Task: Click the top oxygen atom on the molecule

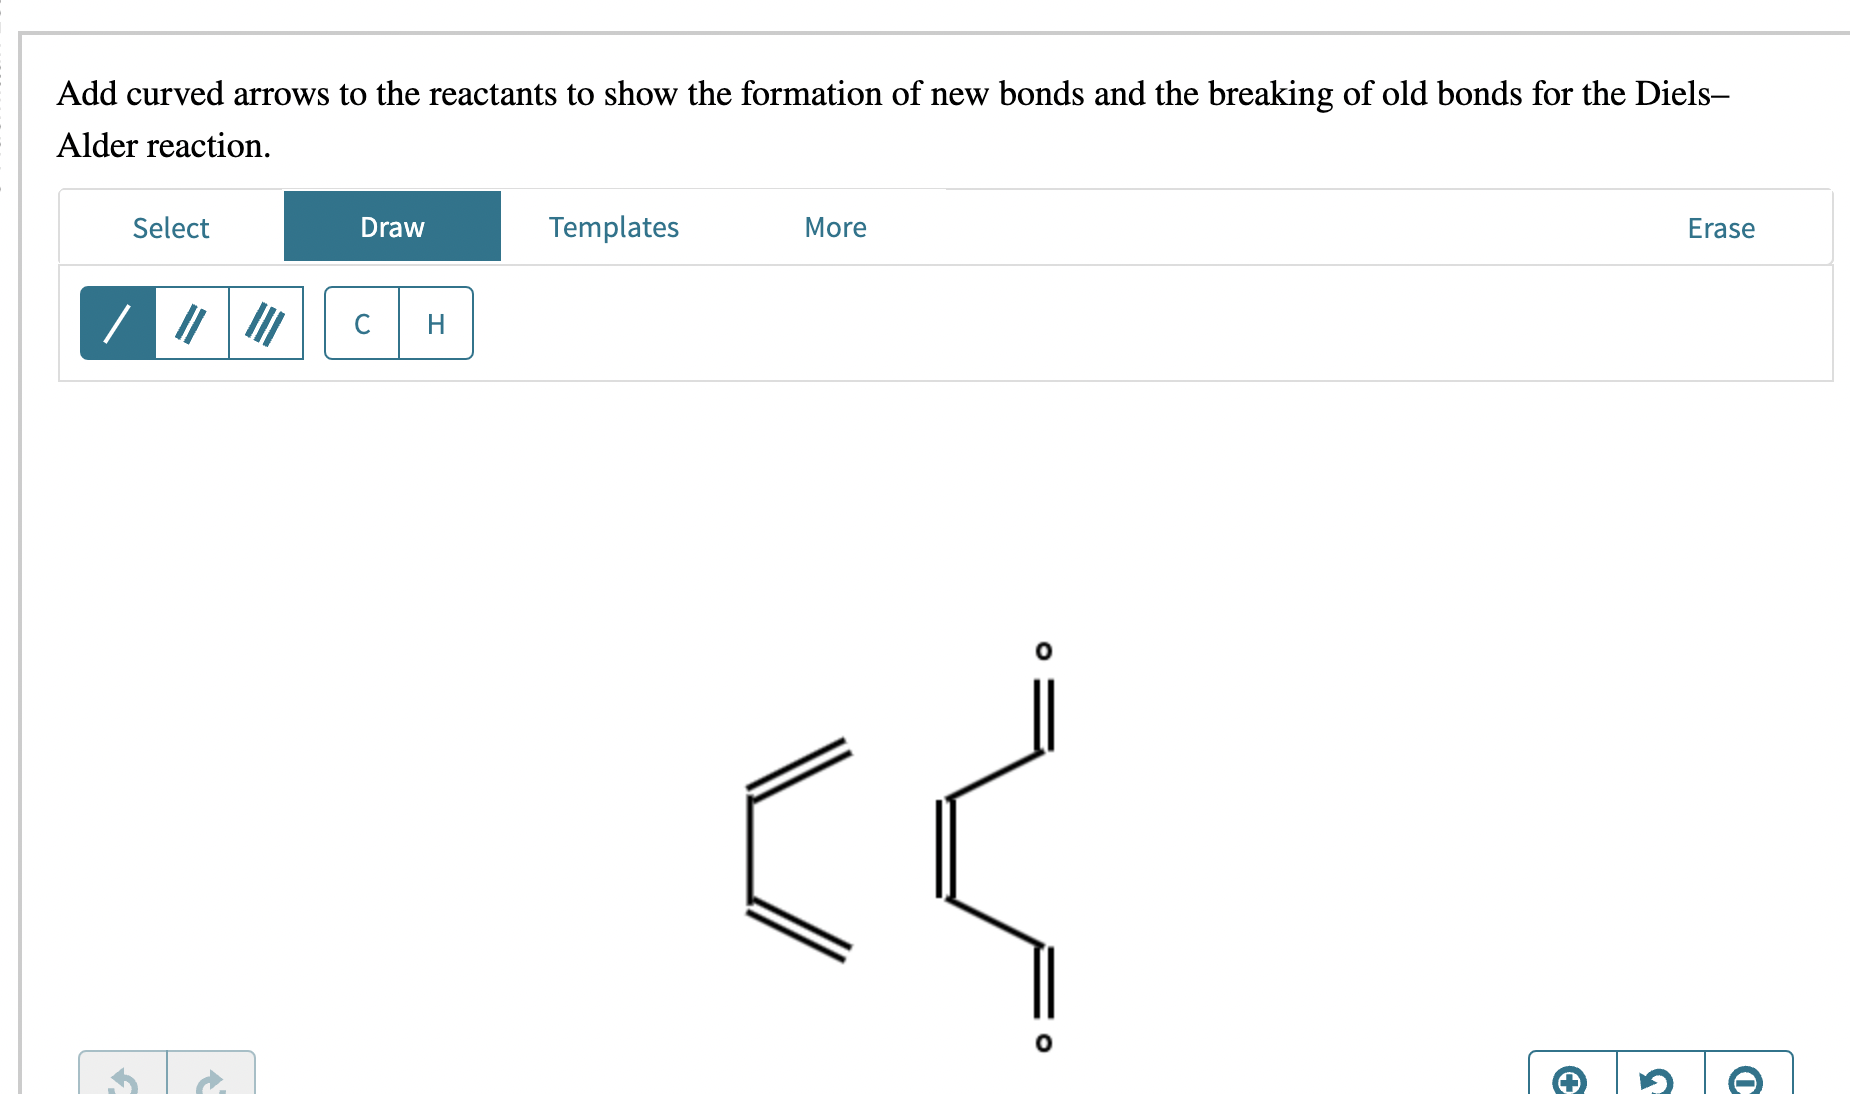Action: (x=1044, y=650)
